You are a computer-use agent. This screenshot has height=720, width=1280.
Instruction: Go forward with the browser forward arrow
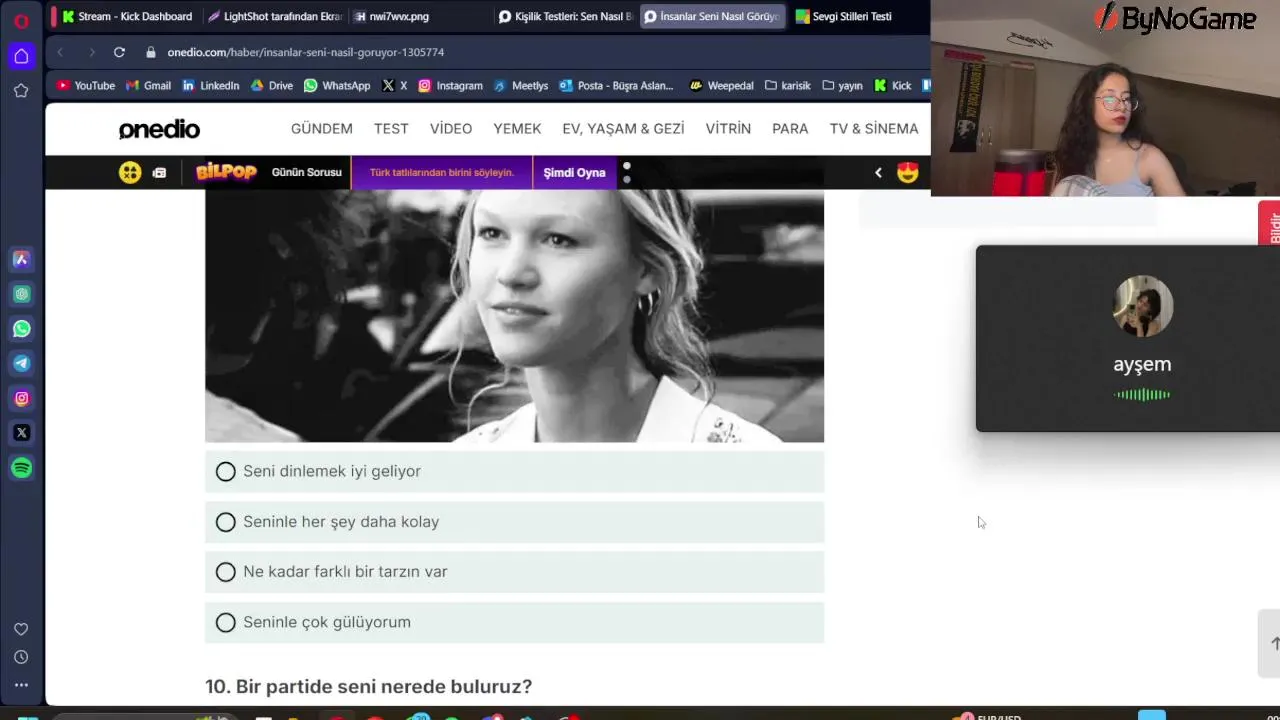[91, 52]
